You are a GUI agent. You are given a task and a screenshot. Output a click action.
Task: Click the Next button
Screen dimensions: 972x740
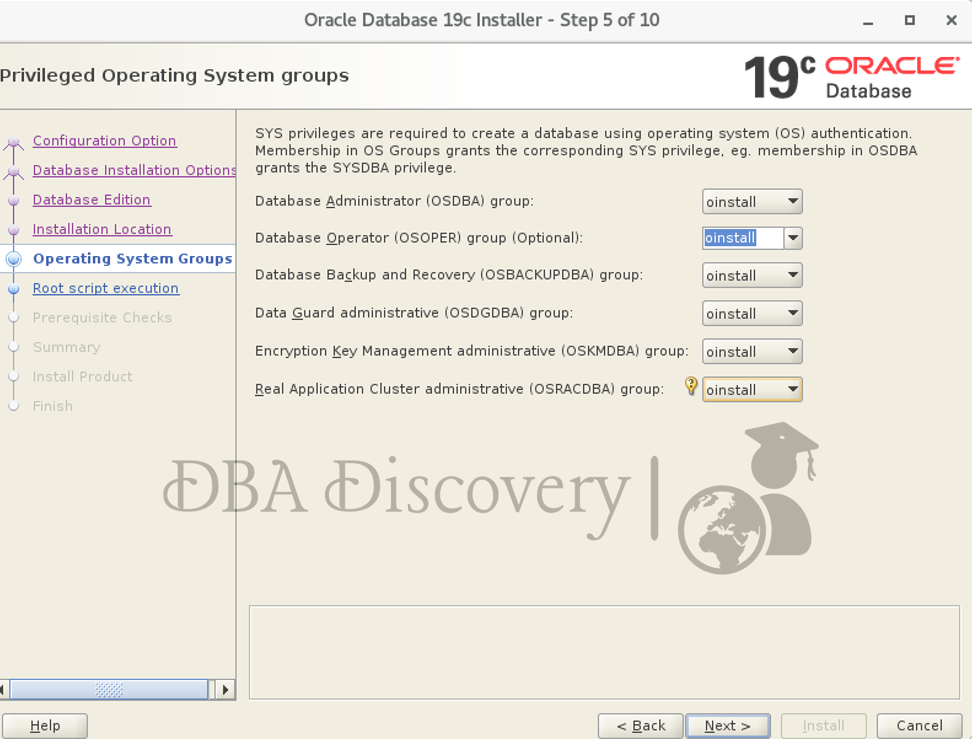(x=726, y=726)
